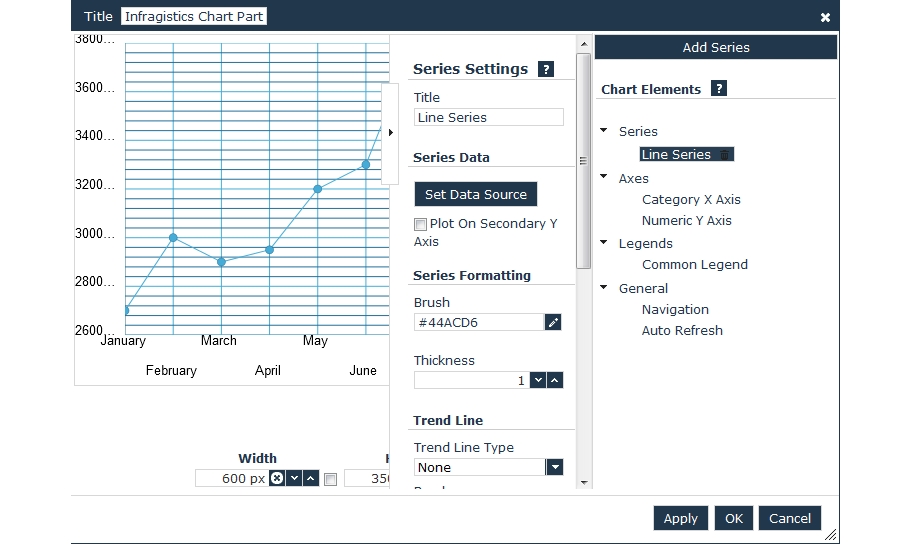Edit the chart Title field

point(194,17)
